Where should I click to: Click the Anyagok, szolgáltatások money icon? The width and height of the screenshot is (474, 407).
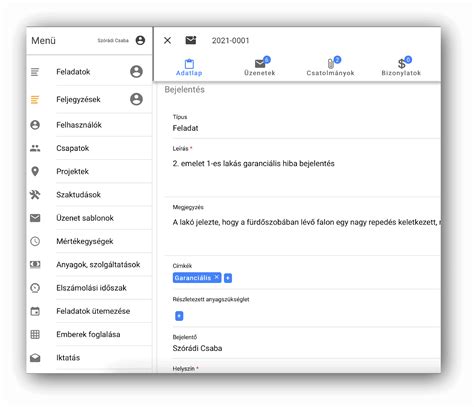pyautogui.click(x=35, y=265)
